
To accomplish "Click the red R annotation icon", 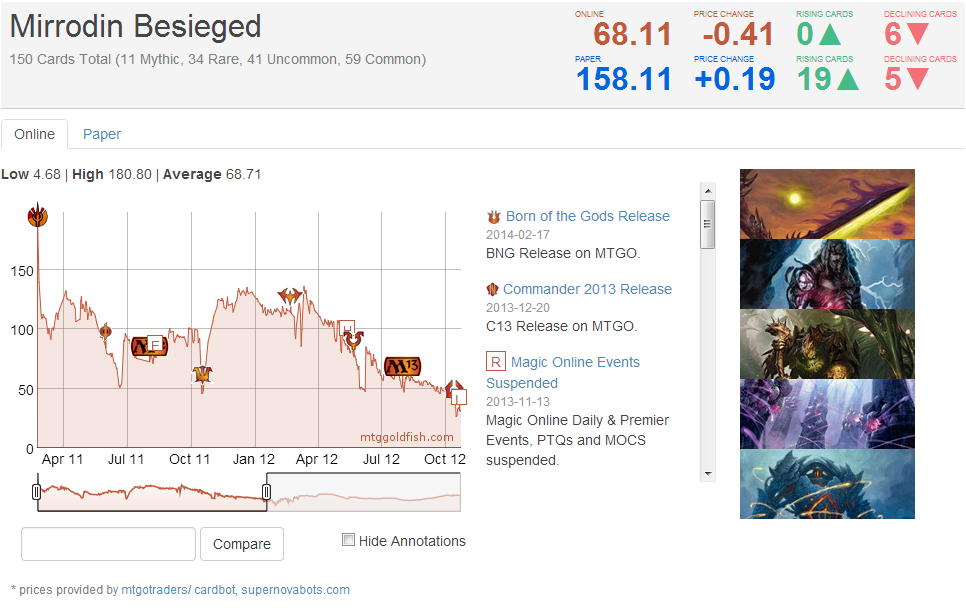I will tap(495, 362).
